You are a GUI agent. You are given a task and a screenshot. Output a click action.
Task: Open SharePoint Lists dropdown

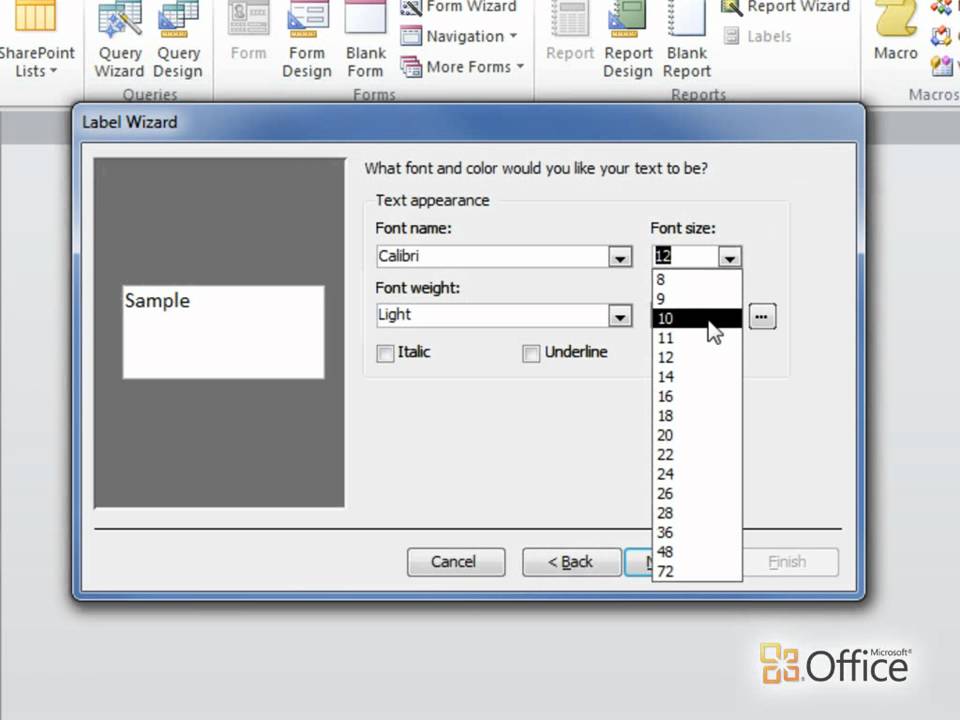[x=36, y=40]
